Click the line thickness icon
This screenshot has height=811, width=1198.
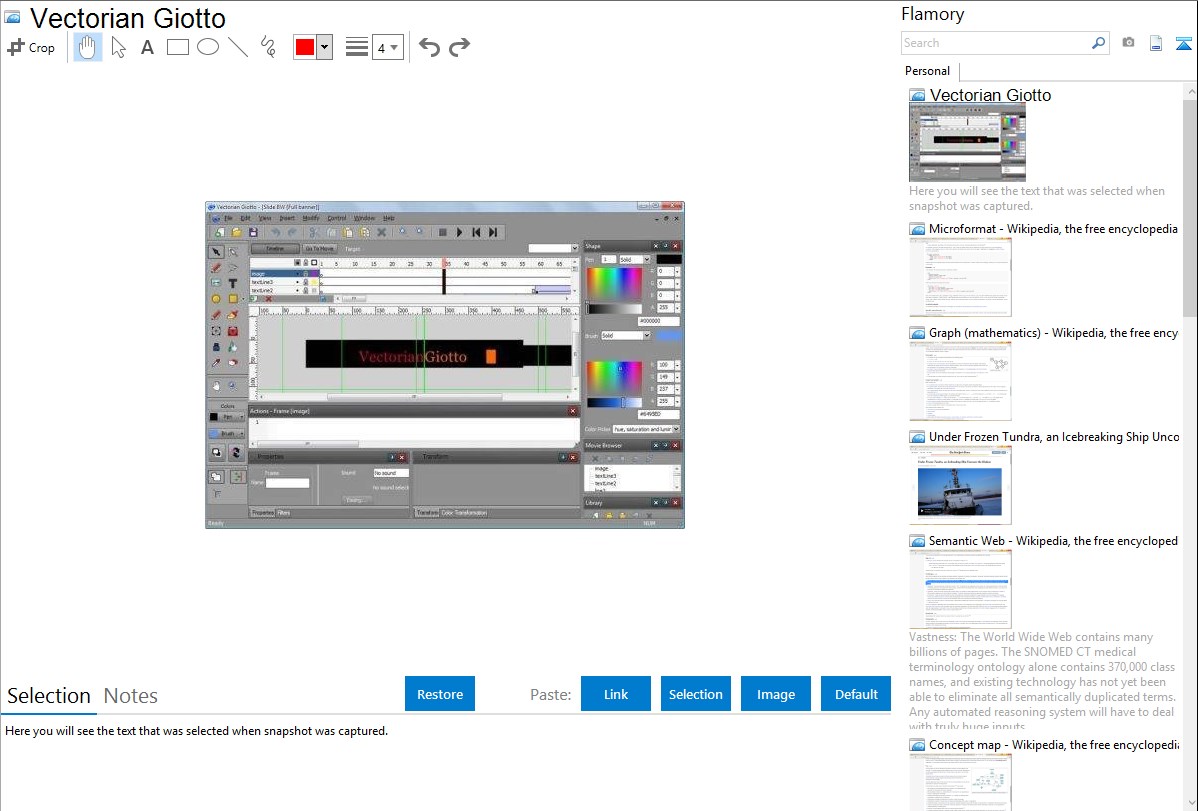357,47
